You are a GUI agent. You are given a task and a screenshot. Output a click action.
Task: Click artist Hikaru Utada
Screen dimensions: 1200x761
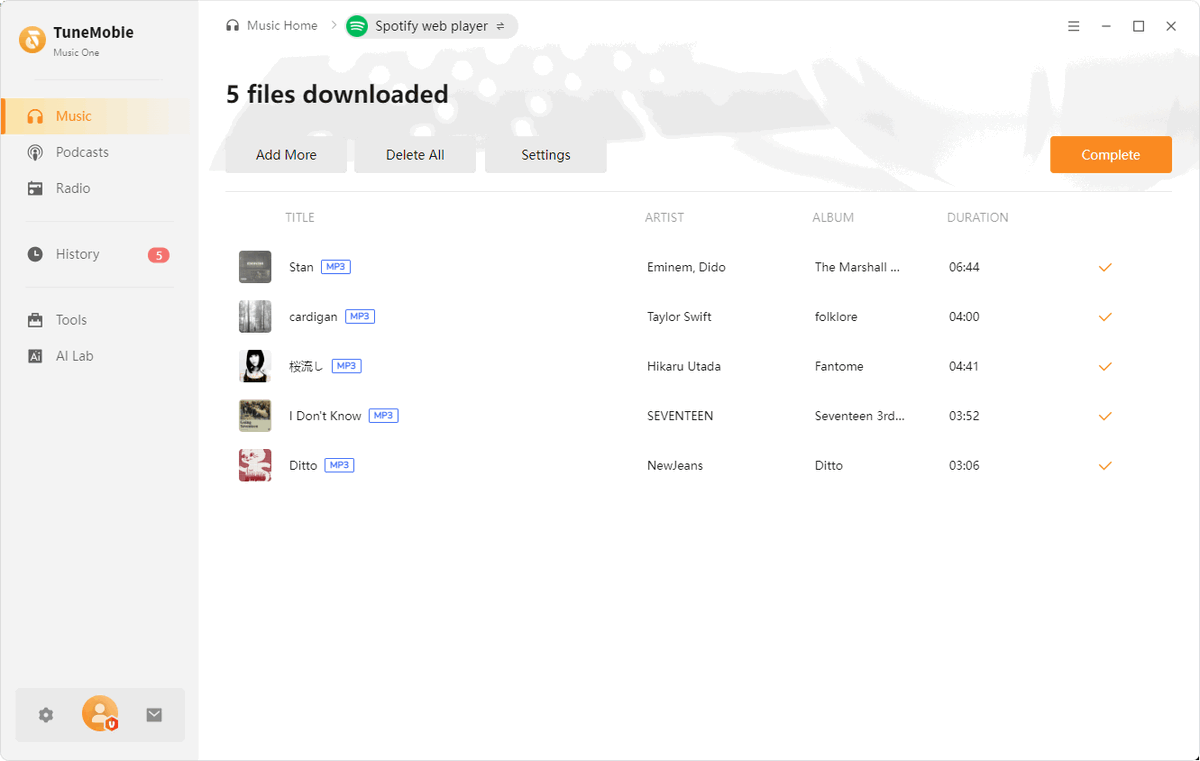point(684,366)
